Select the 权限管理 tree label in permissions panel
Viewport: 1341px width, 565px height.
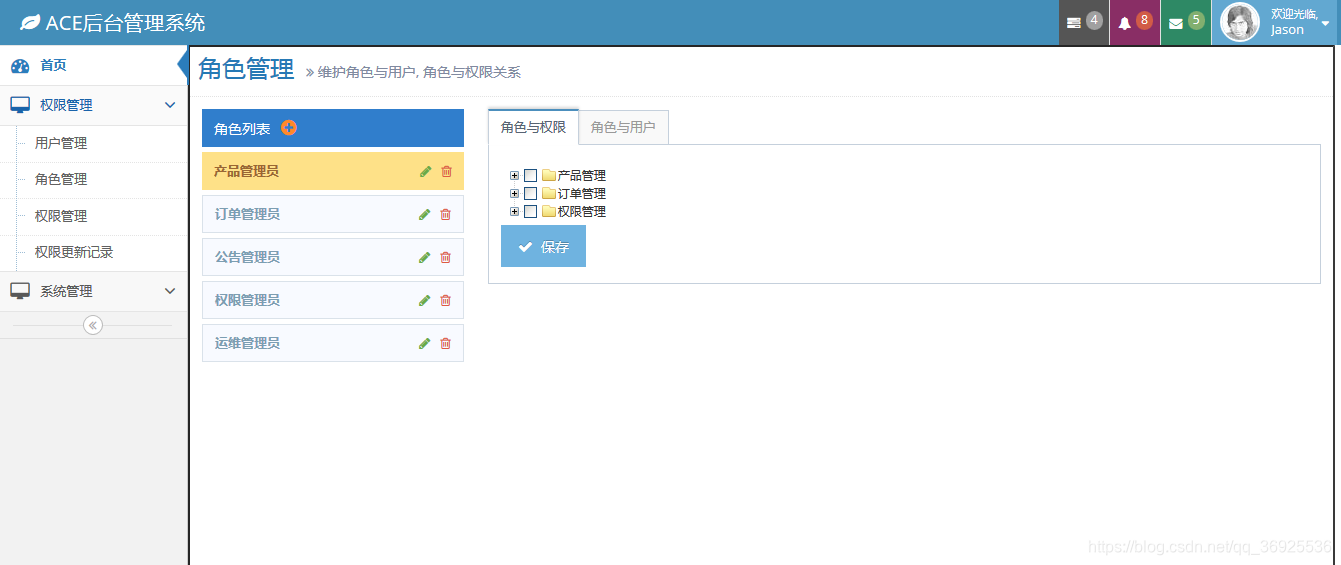pos(582,212)
